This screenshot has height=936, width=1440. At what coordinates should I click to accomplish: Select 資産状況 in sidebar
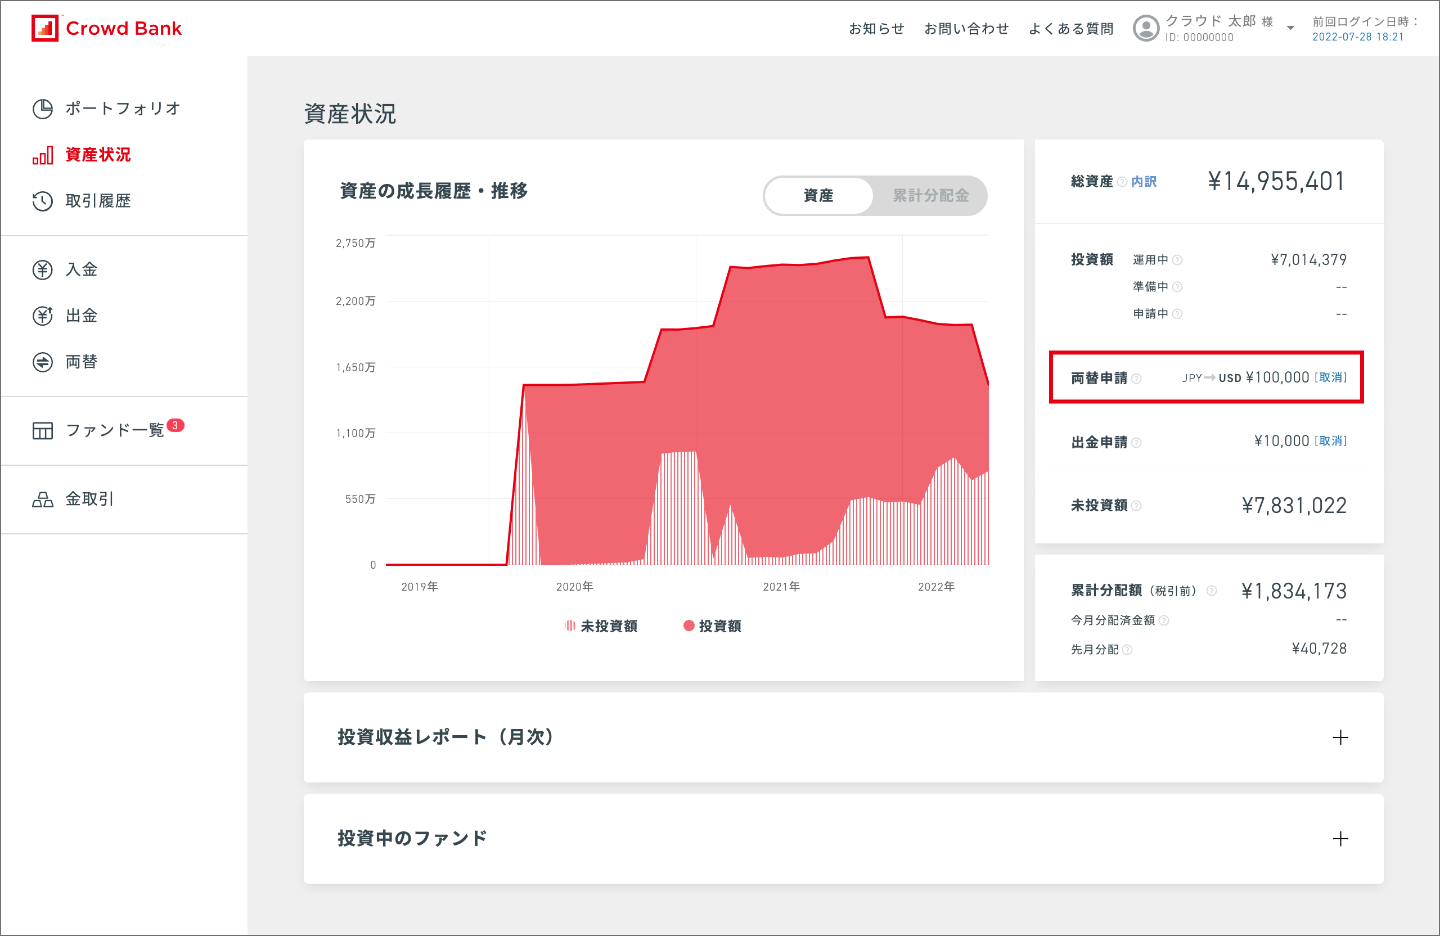(x=98, y=155)
